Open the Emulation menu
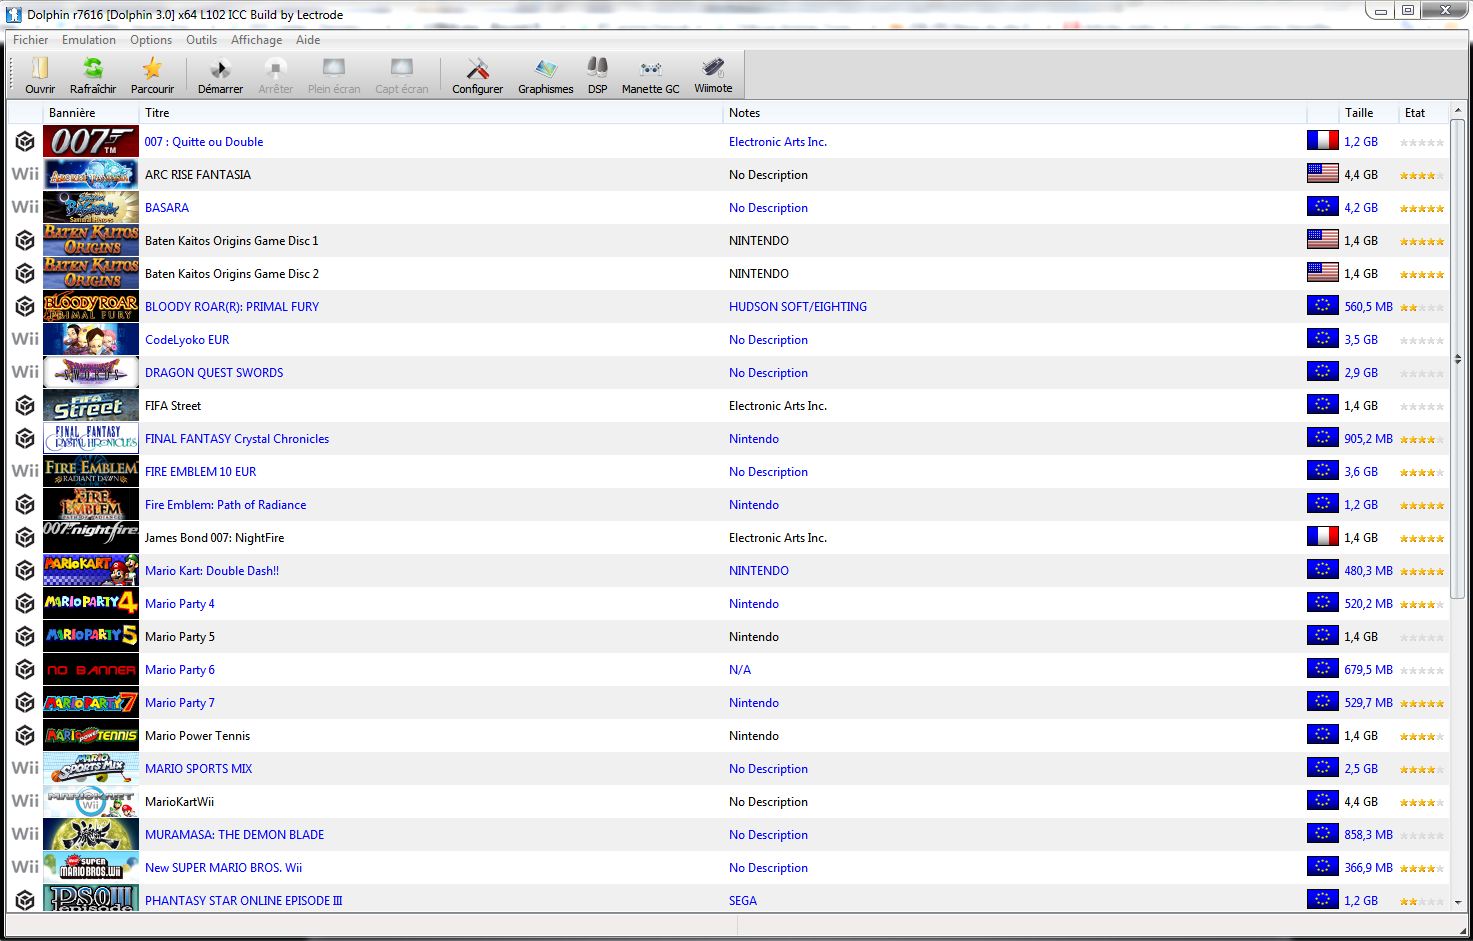Screen dimensions: 1473x941 [x=89, y=40]
